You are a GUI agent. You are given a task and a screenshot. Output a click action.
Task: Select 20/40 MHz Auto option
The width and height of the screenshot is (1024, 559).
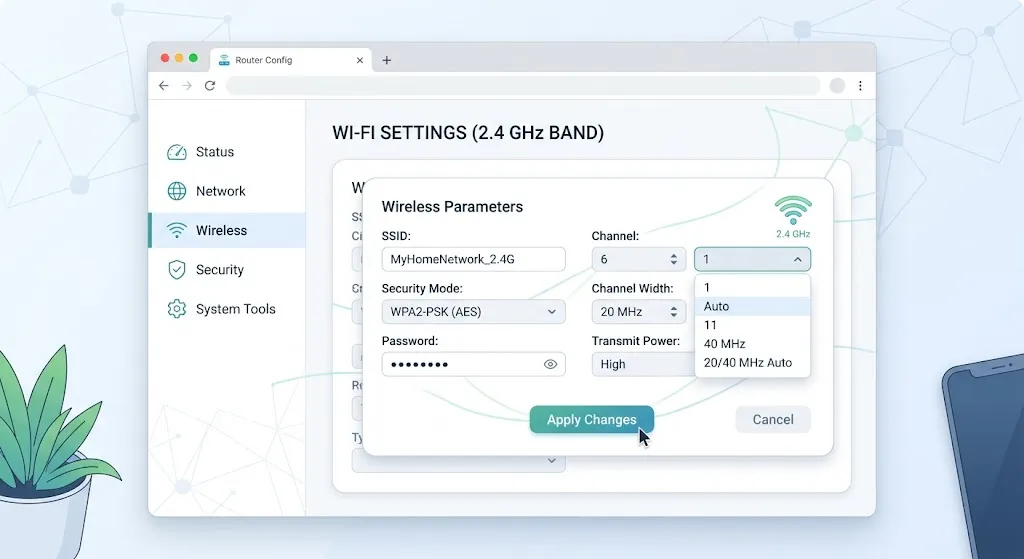point(752,363)
